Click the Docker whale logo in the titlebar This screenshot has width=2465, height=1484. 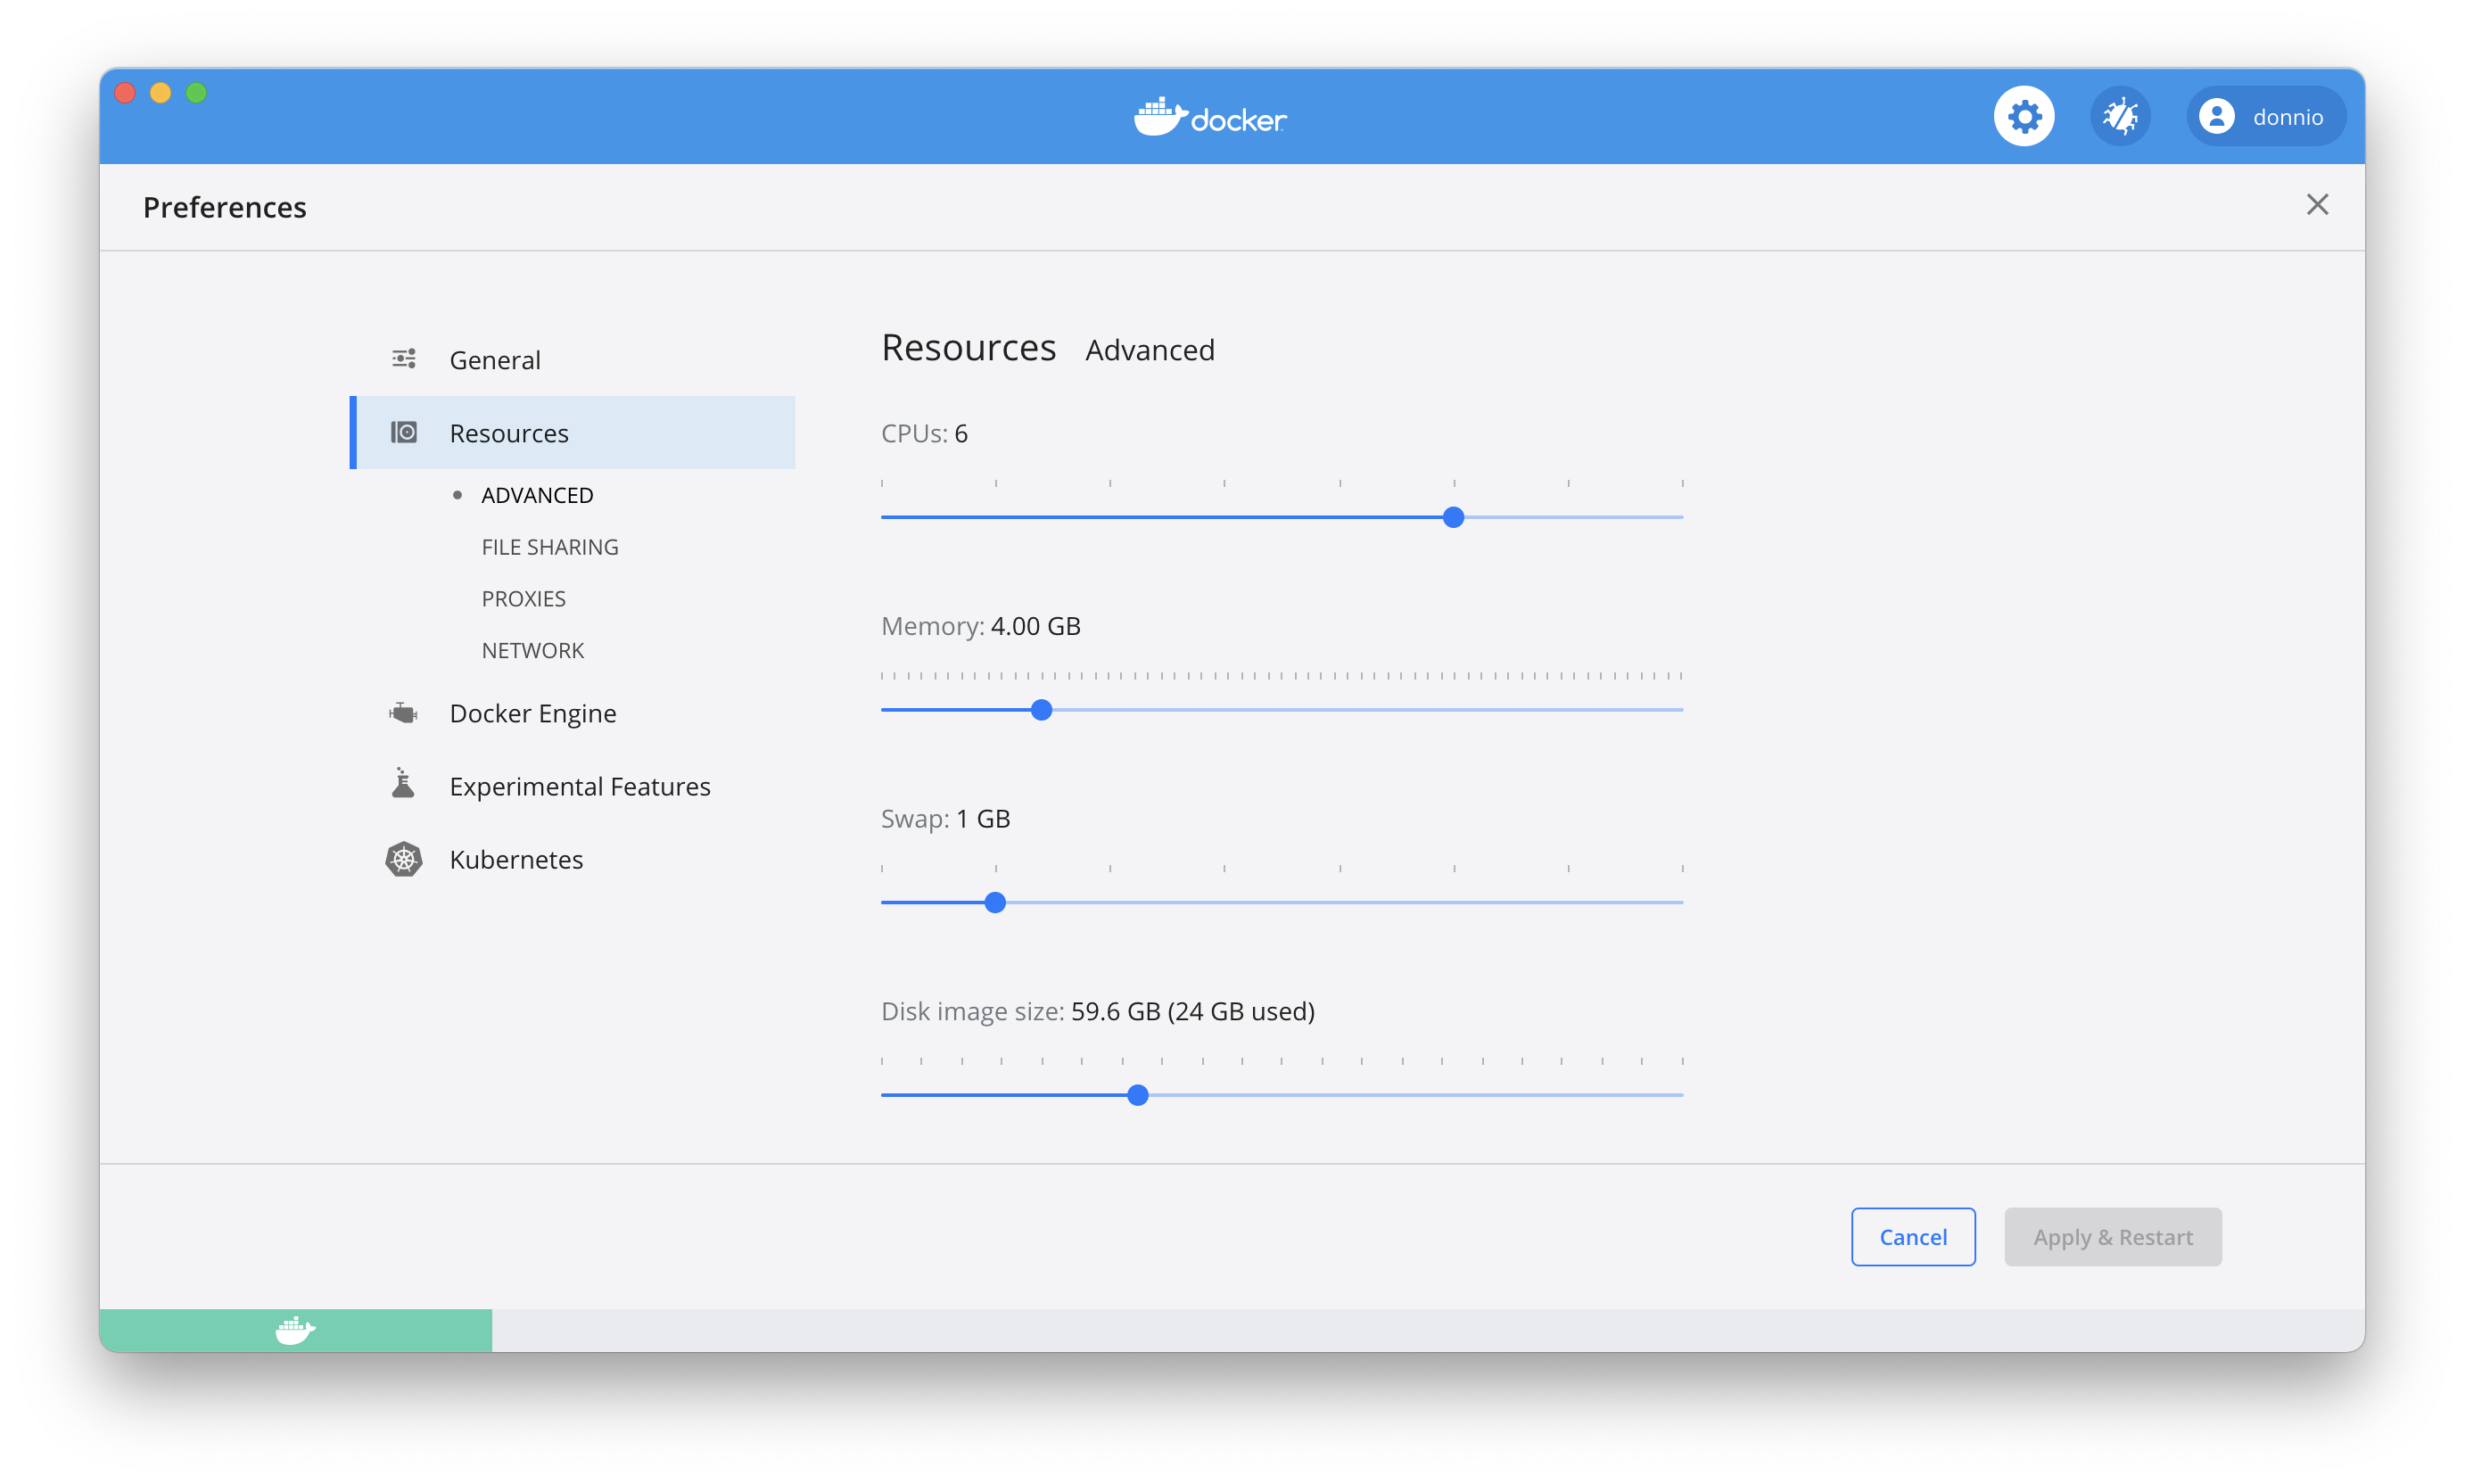tap(1208, 115)
